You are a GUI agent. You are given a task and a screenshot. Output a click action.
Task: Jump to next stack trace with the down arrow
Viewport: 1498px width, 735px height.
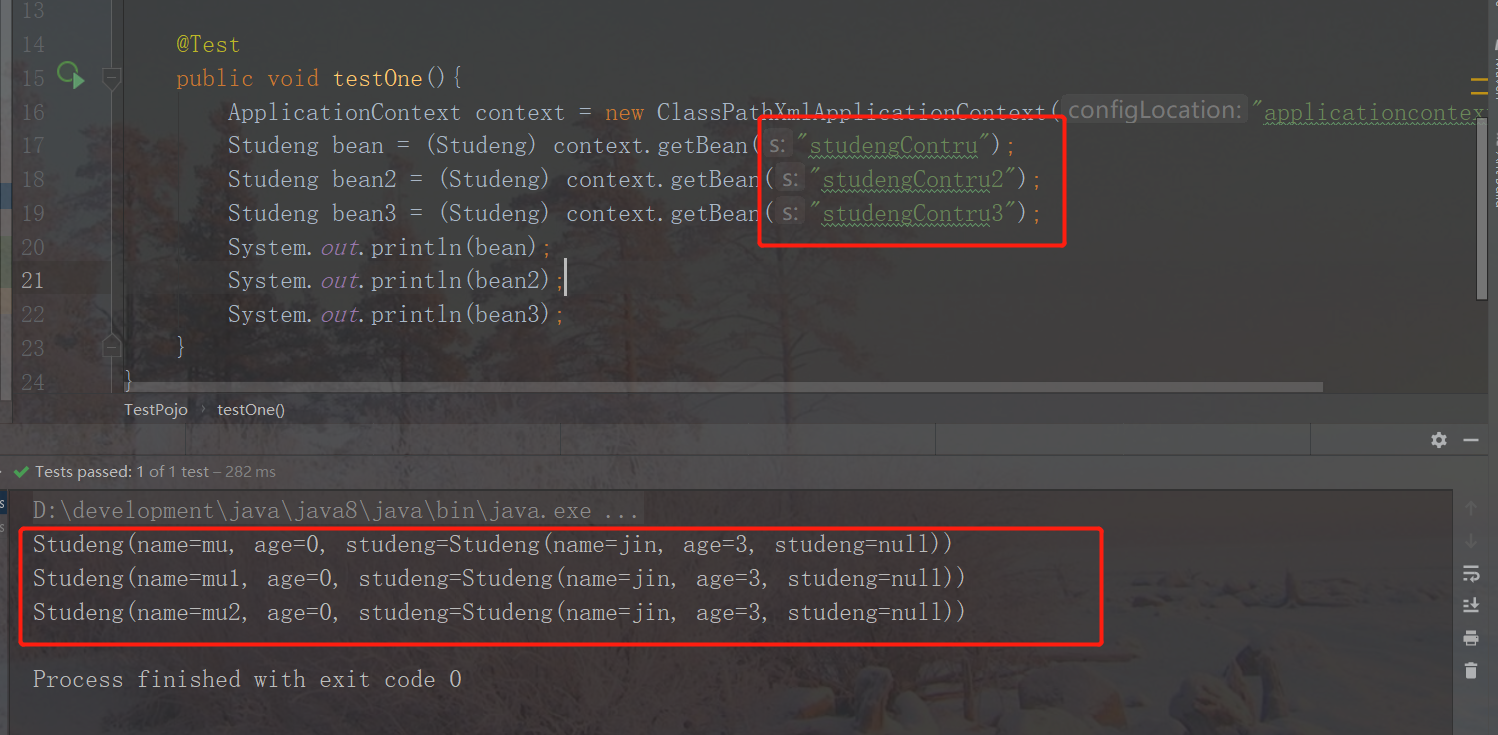(x=1470, y=541)
